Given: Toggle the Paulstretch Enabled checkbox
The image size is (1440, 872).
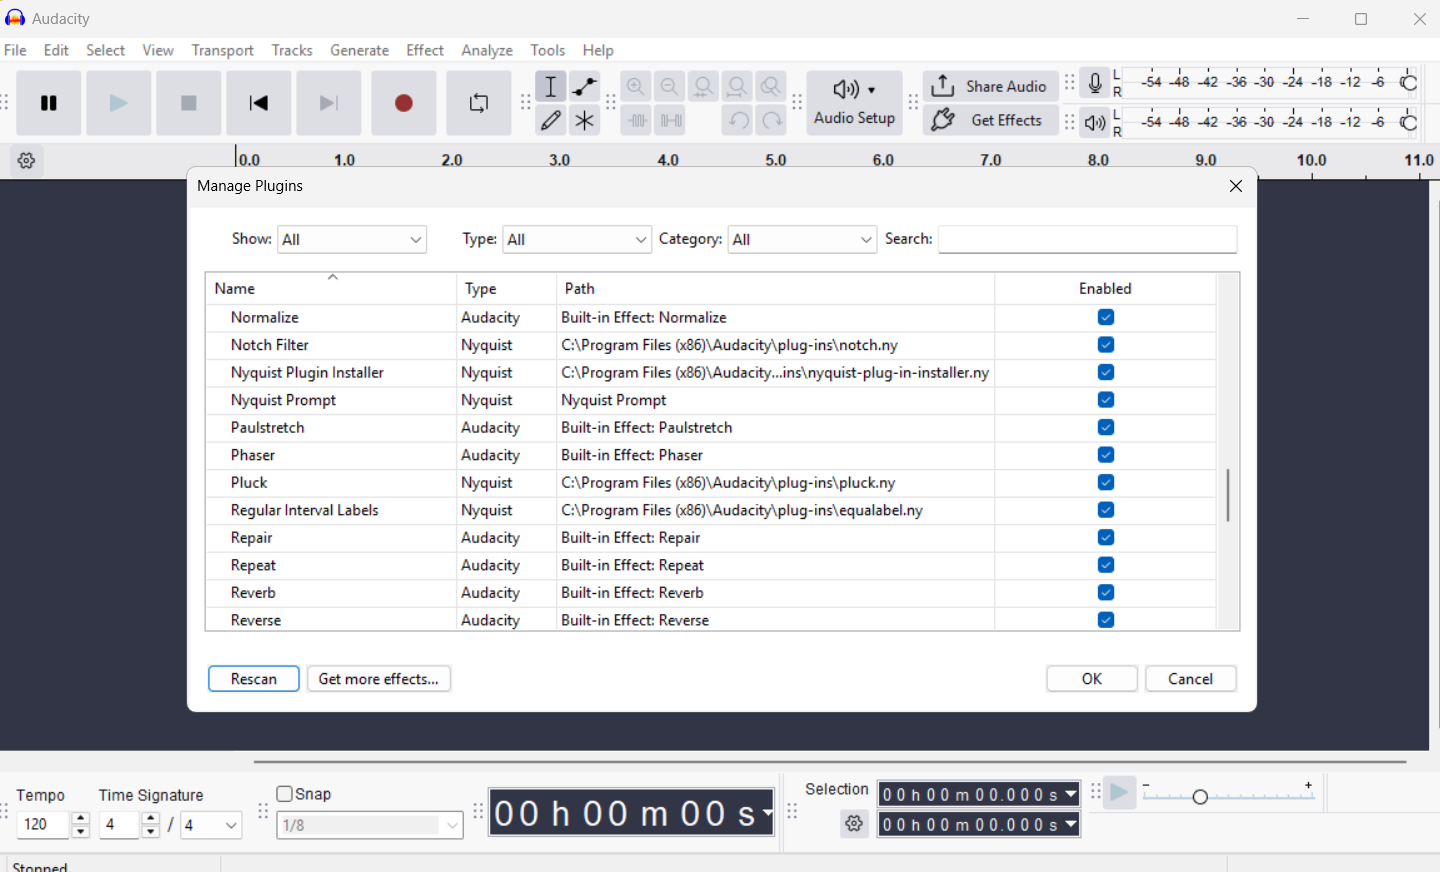Looking at the screenshot, I should point(1105,427).
